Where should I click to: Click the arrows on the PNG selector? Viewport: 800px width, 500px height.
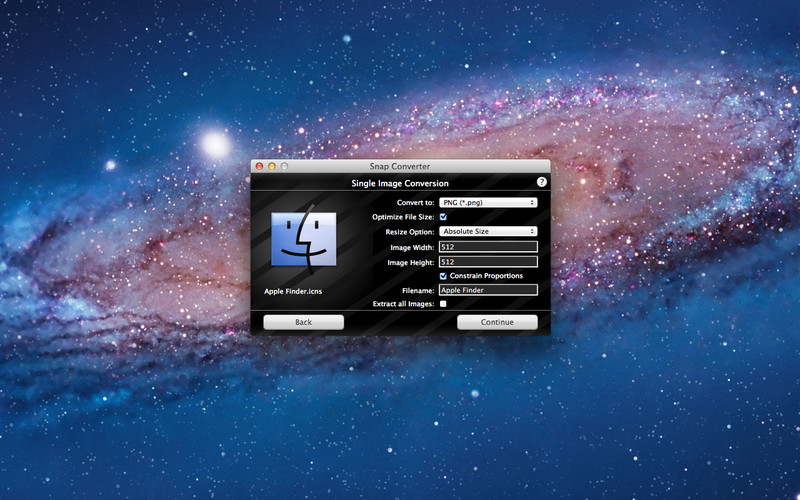tap(532, 202)
